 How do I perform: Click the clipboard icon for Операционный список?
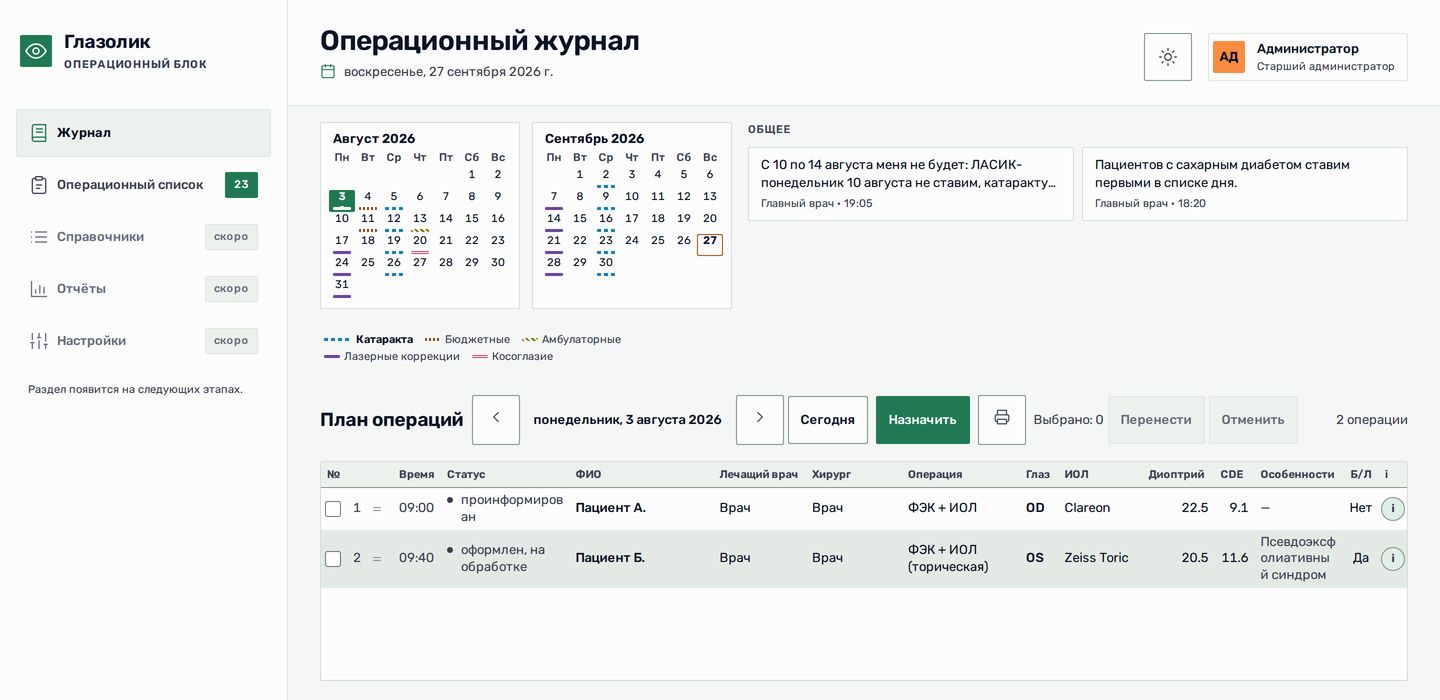(x=39, y=185)
